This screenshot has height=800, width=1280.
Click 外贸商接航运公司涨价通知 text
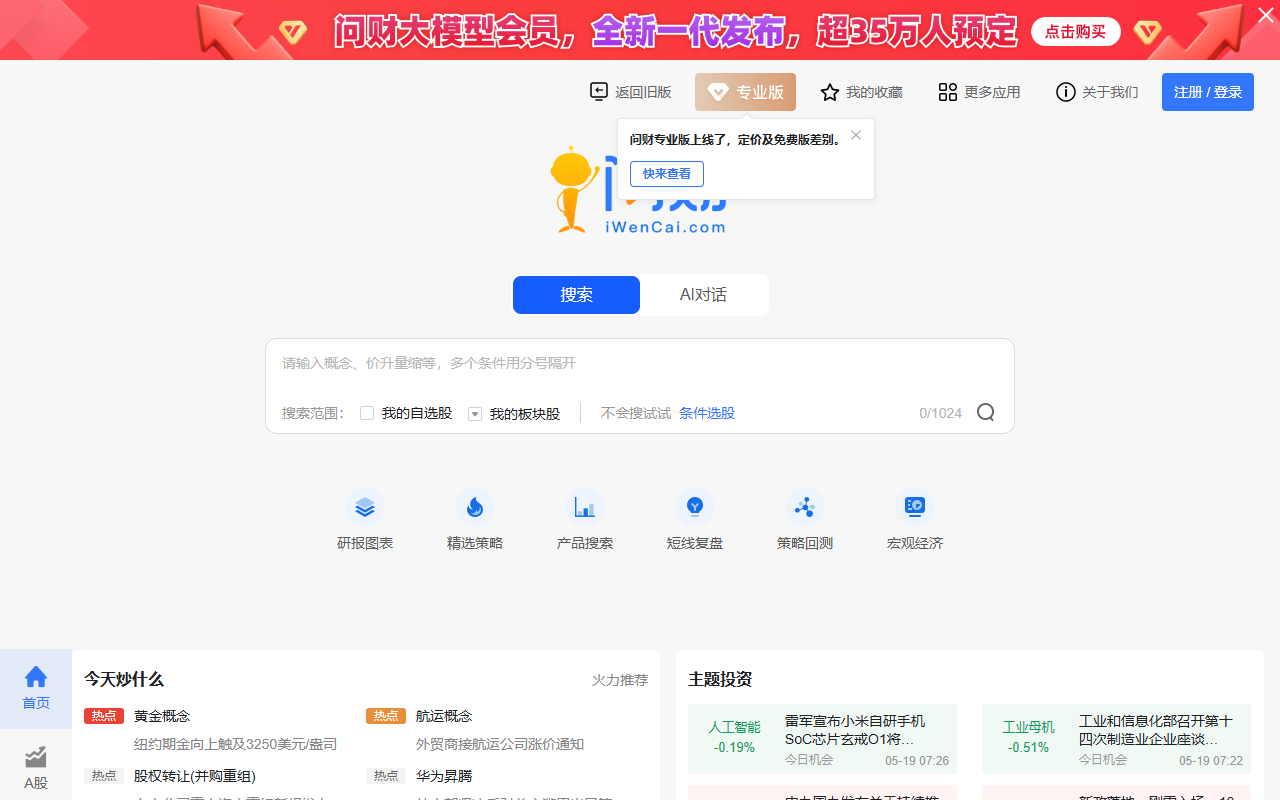500,744
